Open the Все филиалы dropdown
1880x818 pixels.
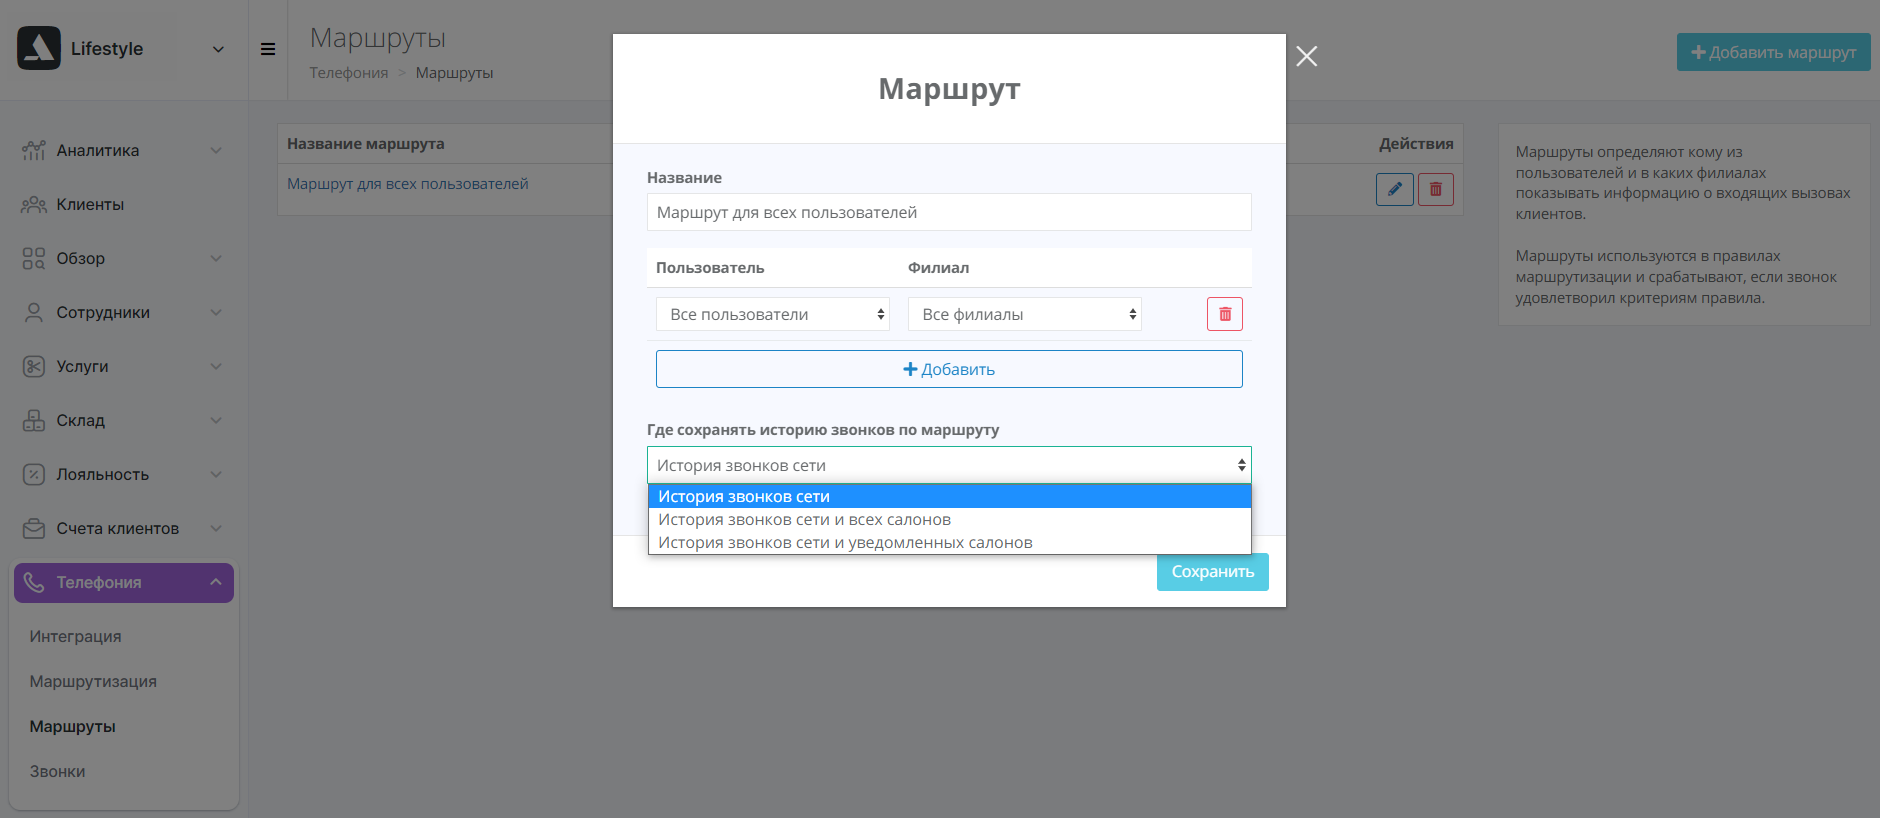click(1024, 314)
